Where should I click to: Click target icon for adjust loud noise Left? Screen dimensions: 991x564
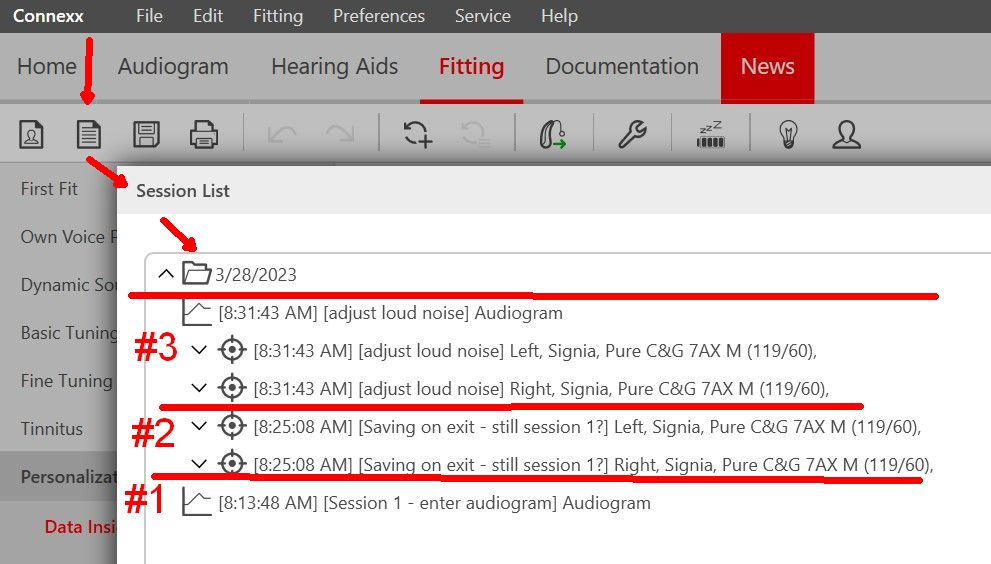click(x=232, y=350)
